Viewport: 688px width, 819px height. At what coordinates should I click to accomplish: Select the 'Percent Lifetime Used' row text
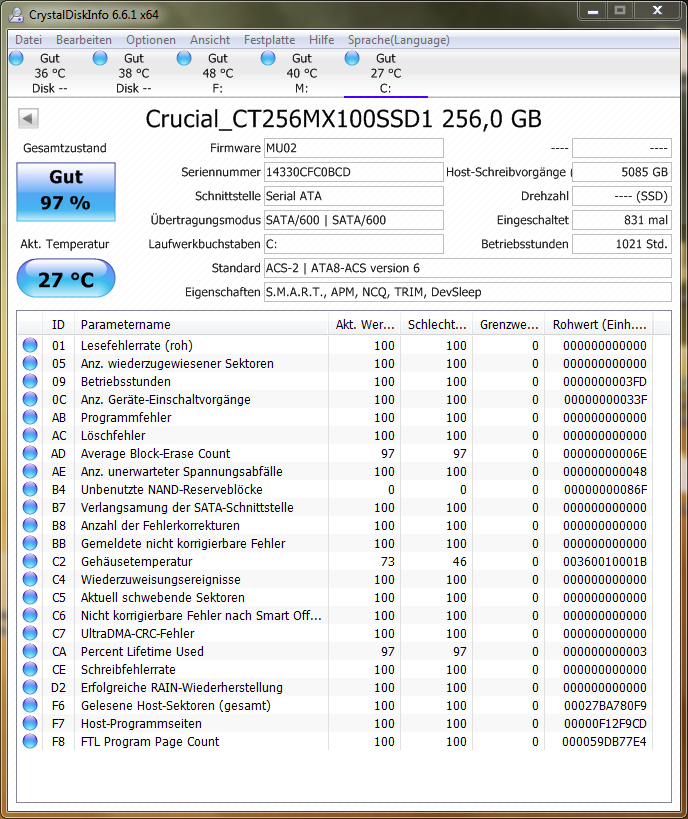pyautogui.click(x=142, y=651)
